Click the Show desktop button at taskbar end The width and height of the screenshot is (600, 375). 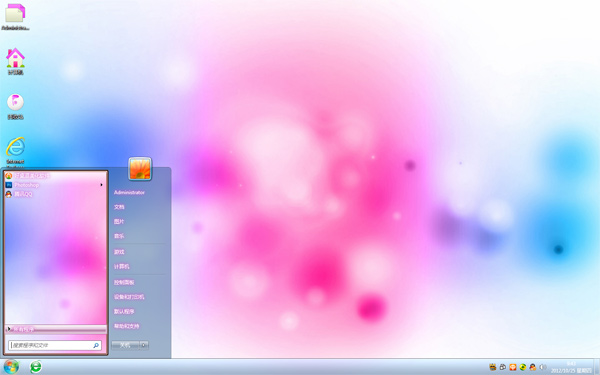click(x=597, y=367)
